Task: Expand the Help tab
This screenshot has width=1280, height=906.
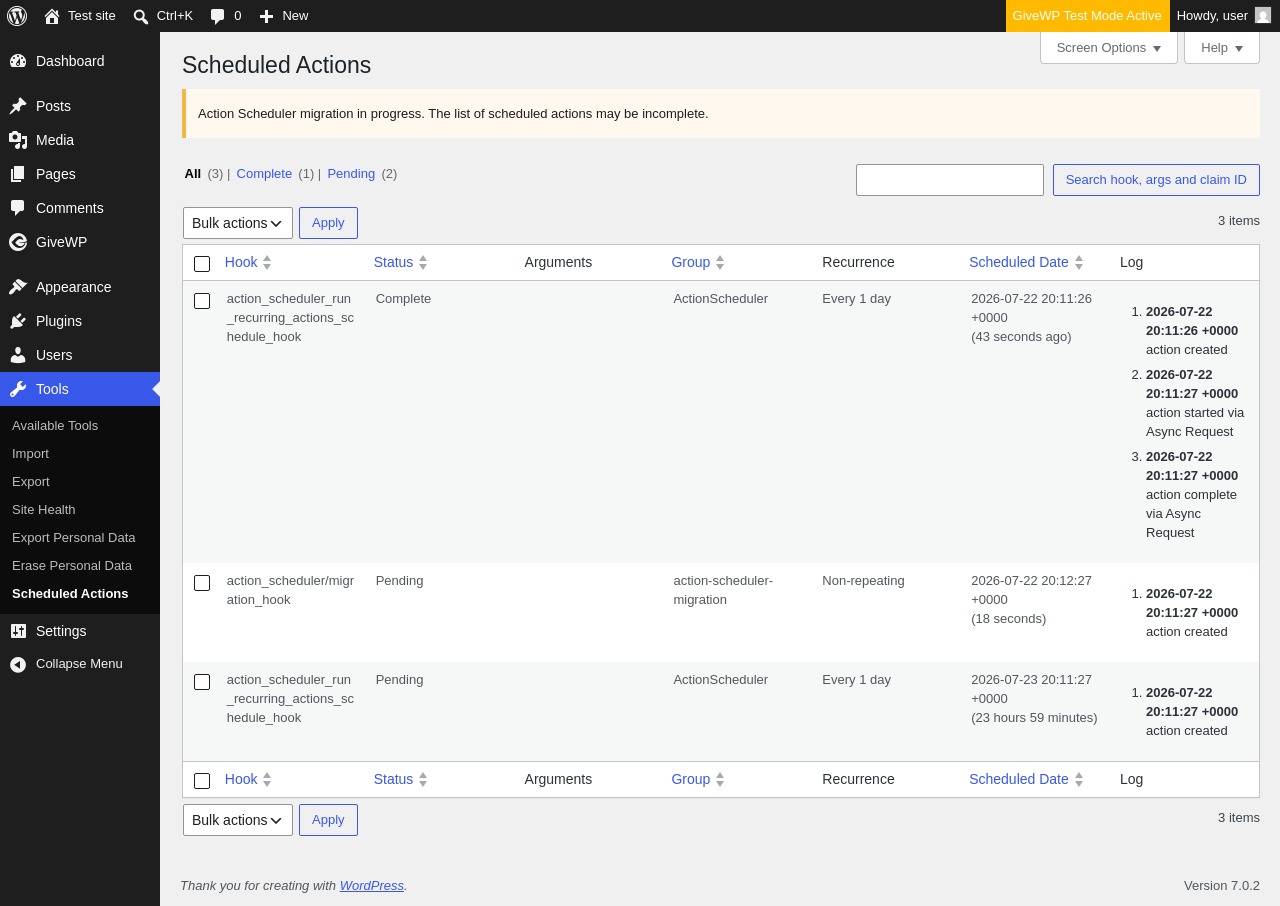Action: (x=1222, y=47)
